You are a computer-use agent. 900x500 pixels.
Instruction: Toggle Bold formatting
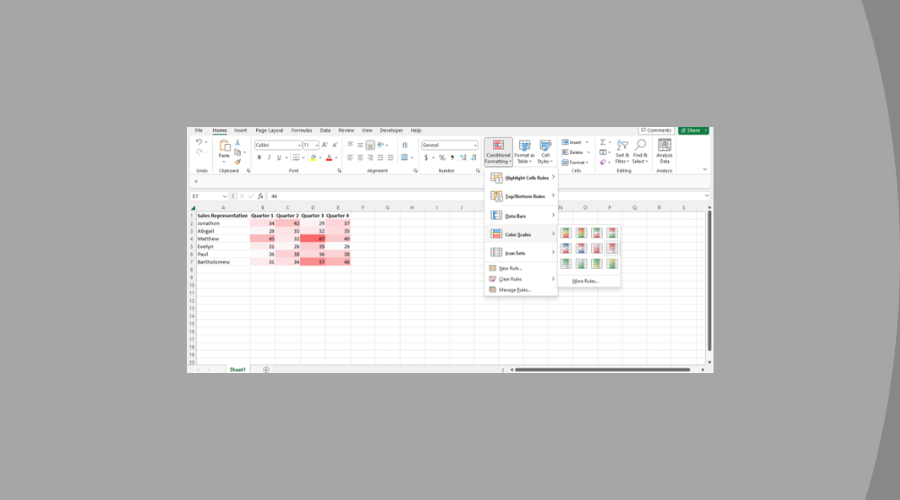[x=259, y=157]
